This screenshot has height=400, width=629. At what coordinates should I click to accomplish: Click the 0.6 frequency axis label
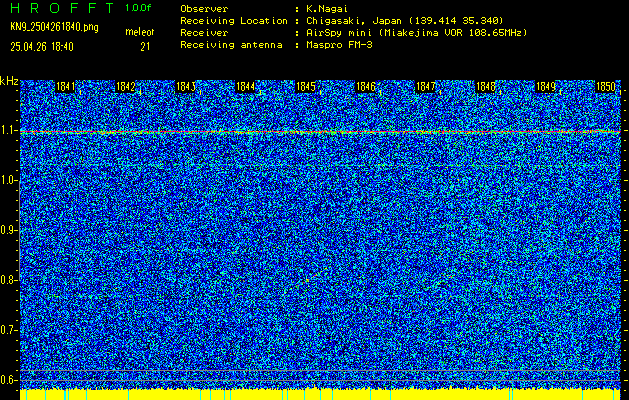click(x=7, y=380)
